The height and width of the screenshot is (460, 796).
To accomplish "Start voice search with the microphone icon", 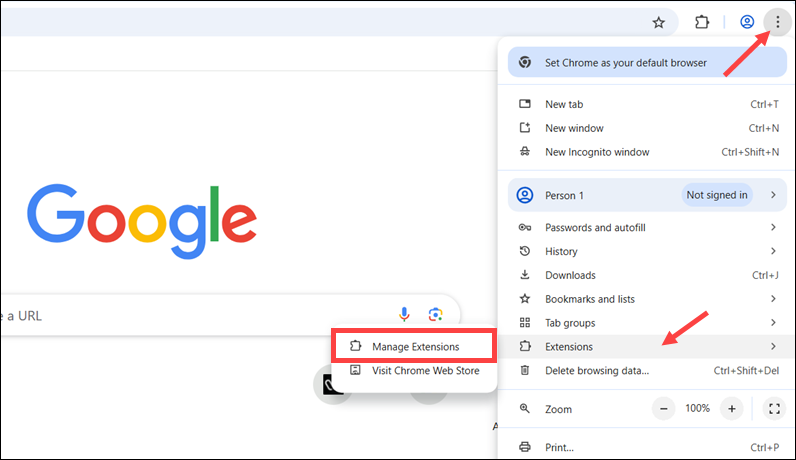I will [404, 315].
